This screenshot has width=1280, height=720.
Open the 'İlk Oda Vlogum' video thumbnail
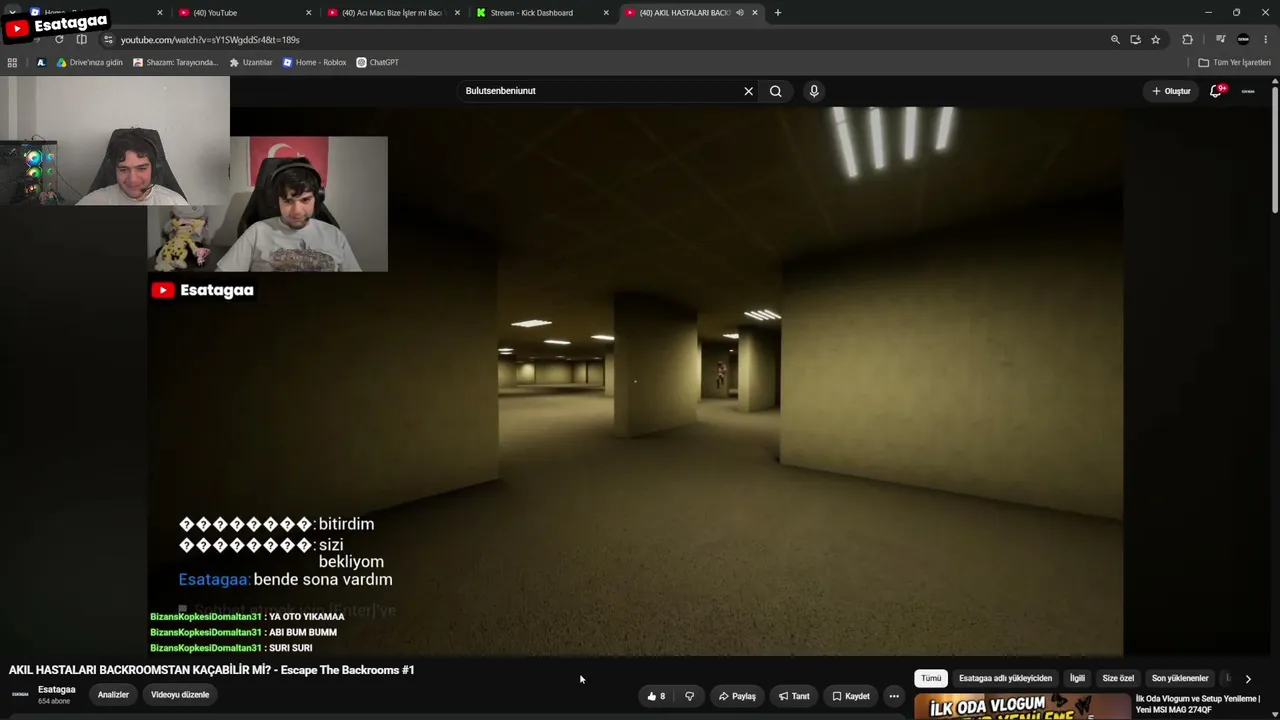[1021, 706]
